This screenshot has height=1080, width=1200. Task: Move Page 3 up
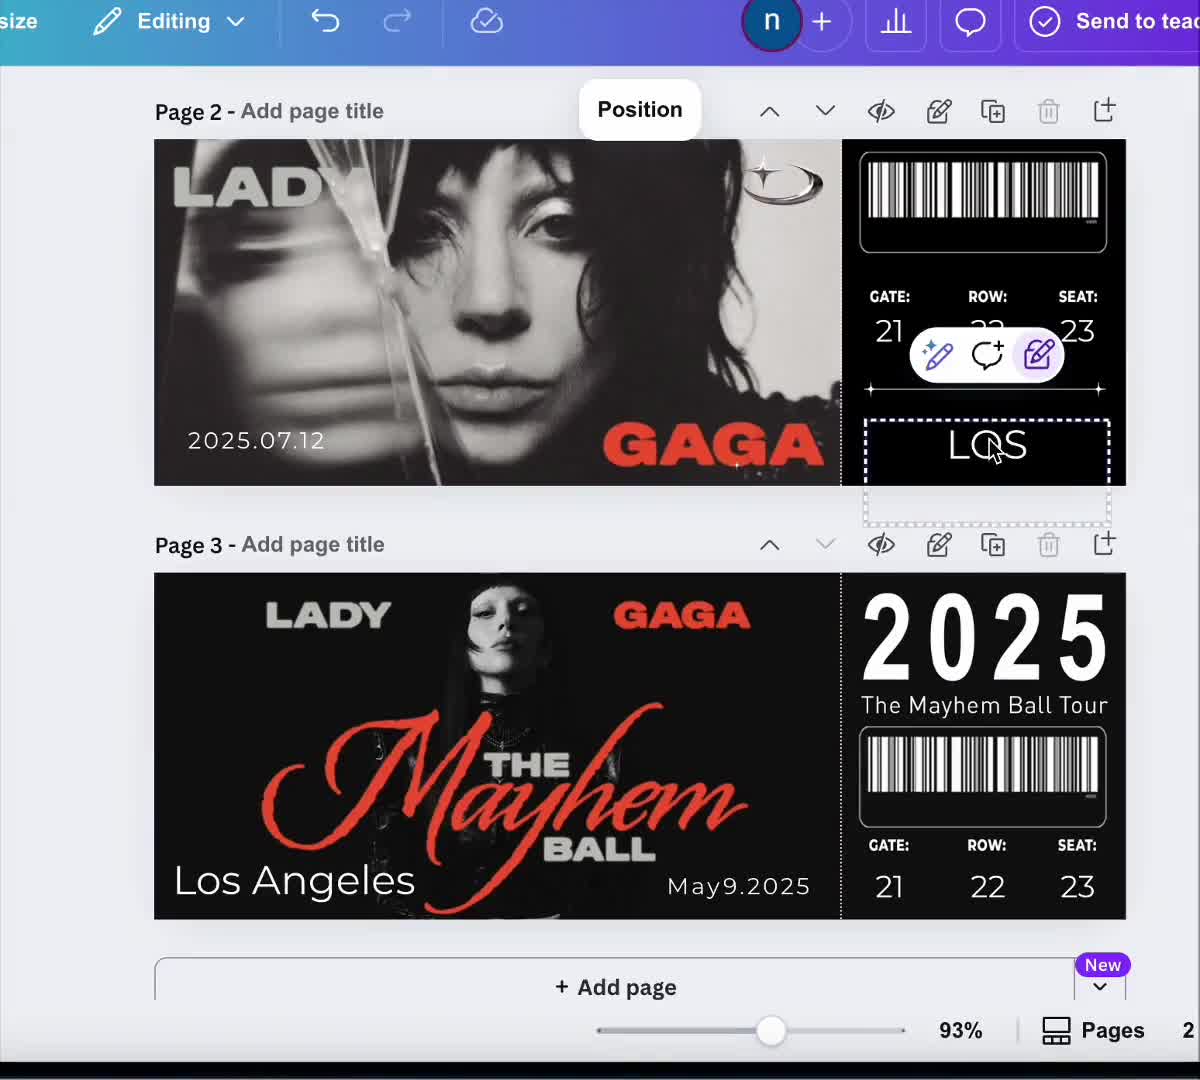[x=769, y=545]
